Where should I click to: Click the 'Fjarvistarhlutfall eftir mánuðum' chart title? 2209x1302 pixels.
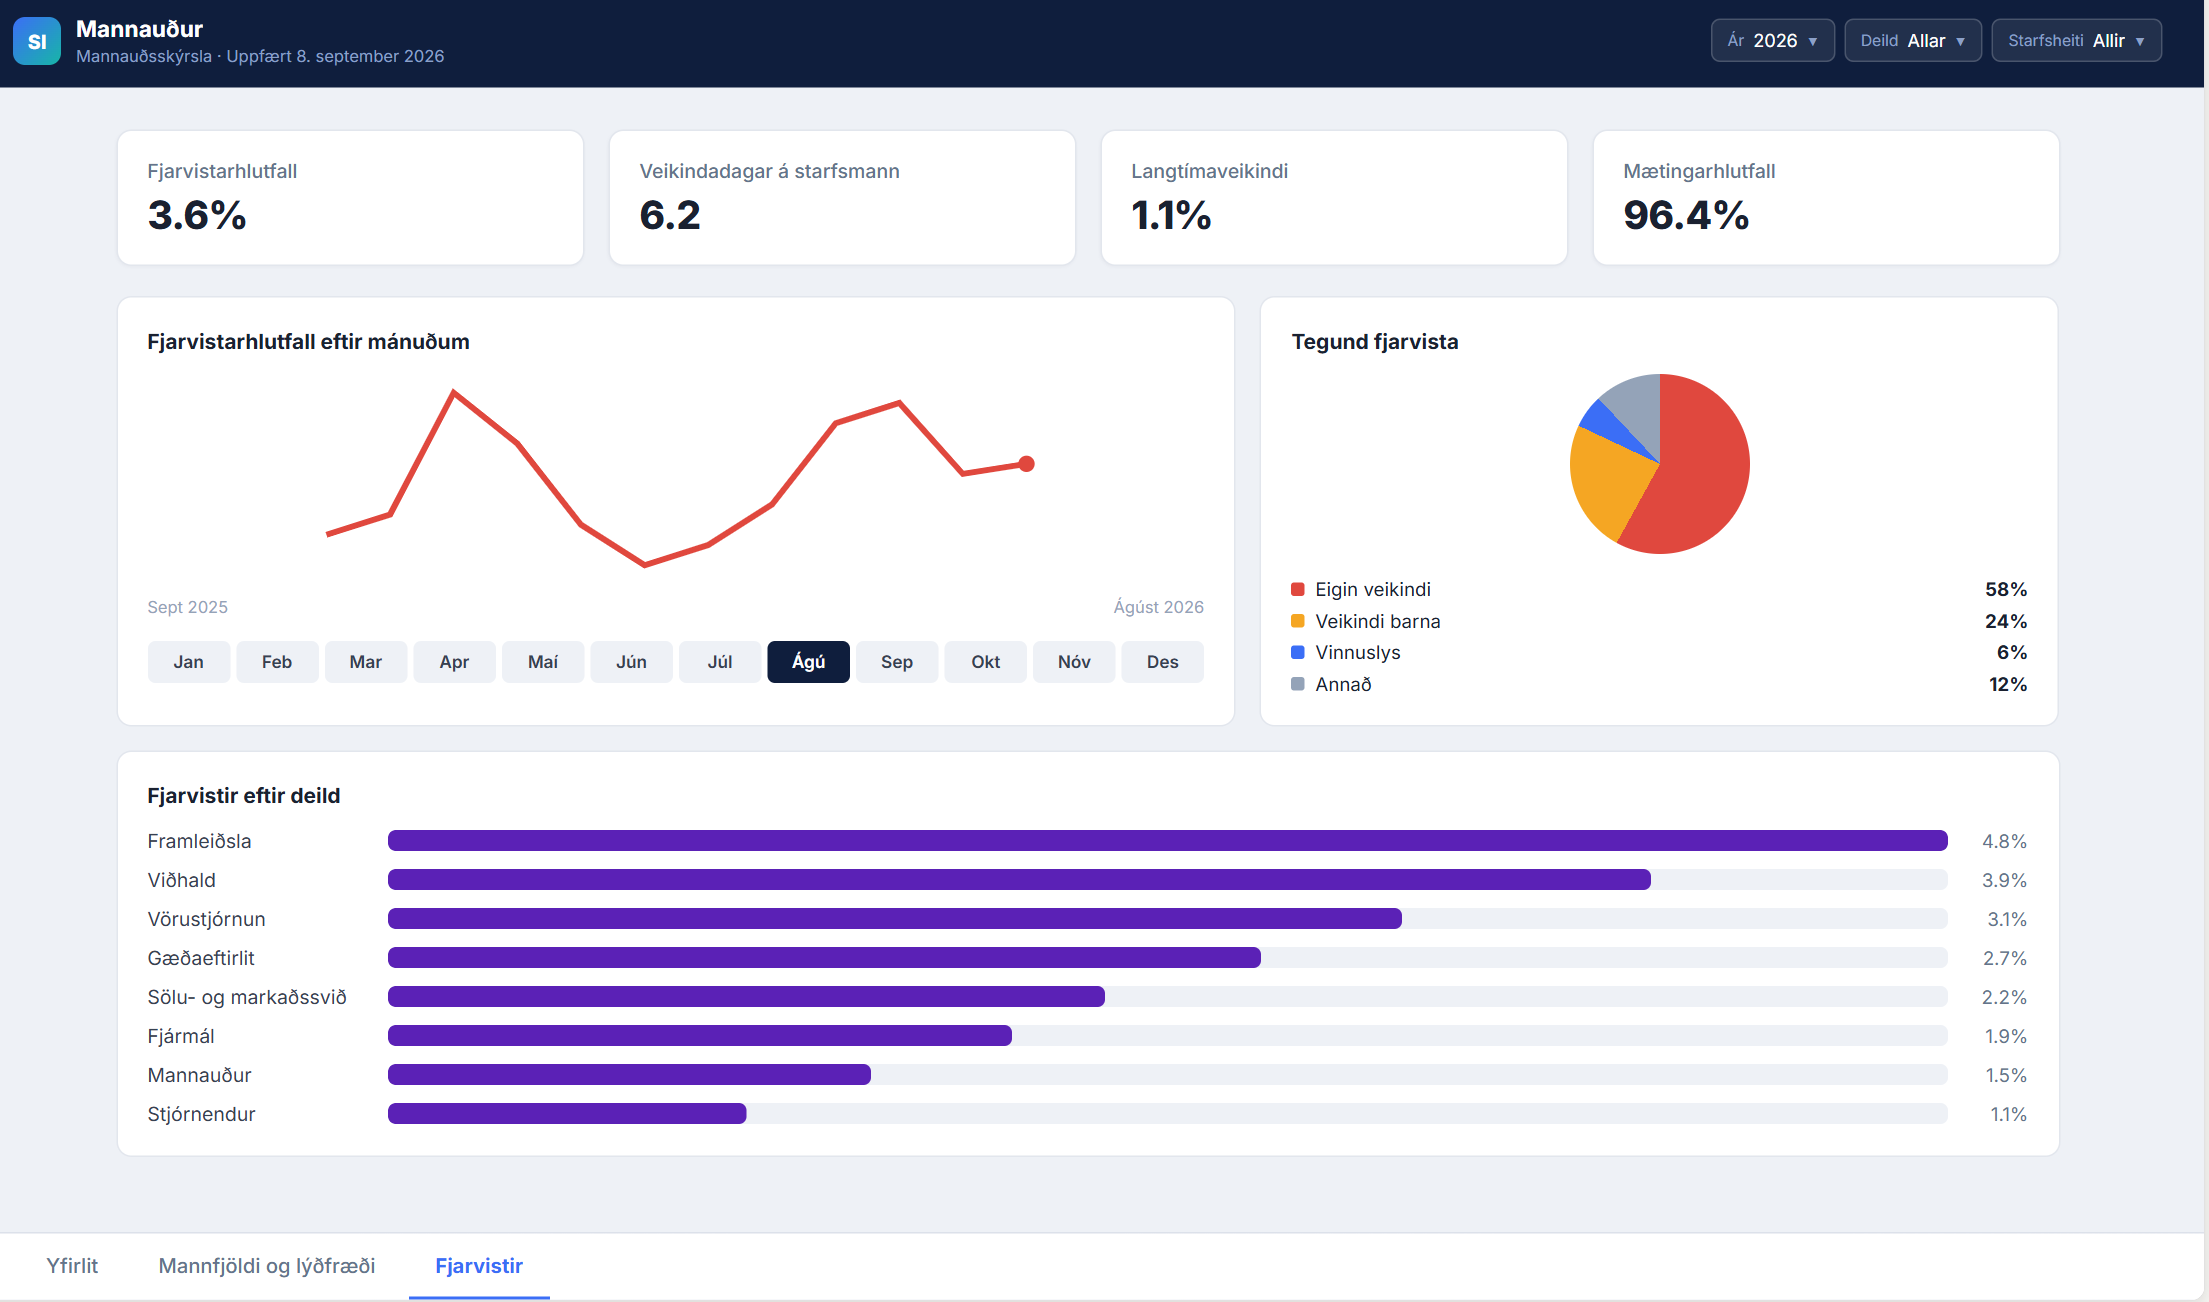(x=308, y=342)
